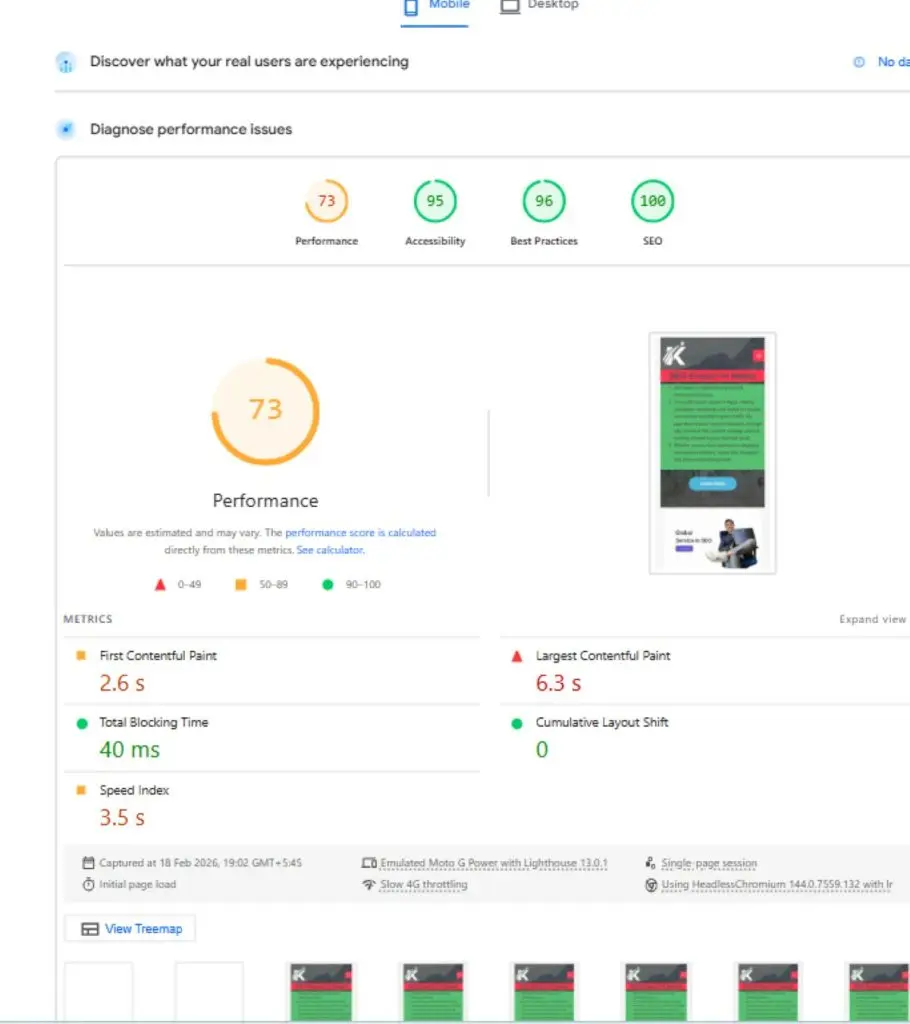Click the Accessibility score circle showing 95

(434, 200)
